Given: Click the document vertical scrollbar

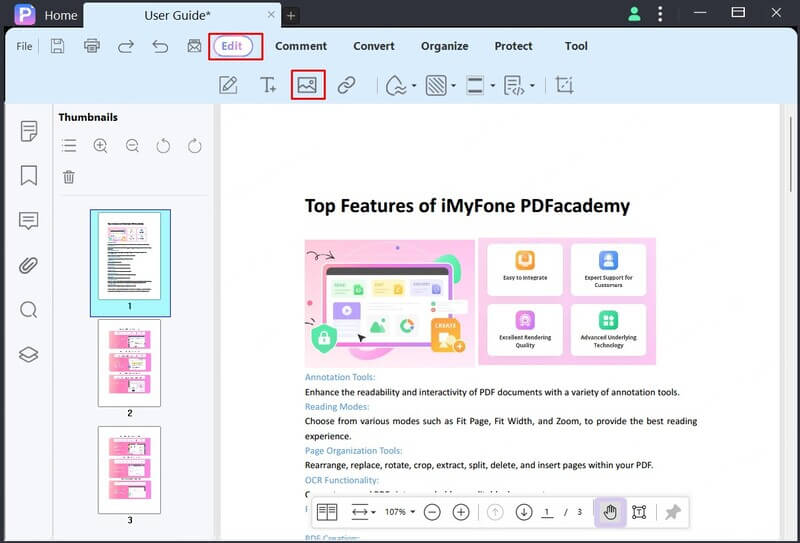Looking at the screenshot, I should coord(791,153).
